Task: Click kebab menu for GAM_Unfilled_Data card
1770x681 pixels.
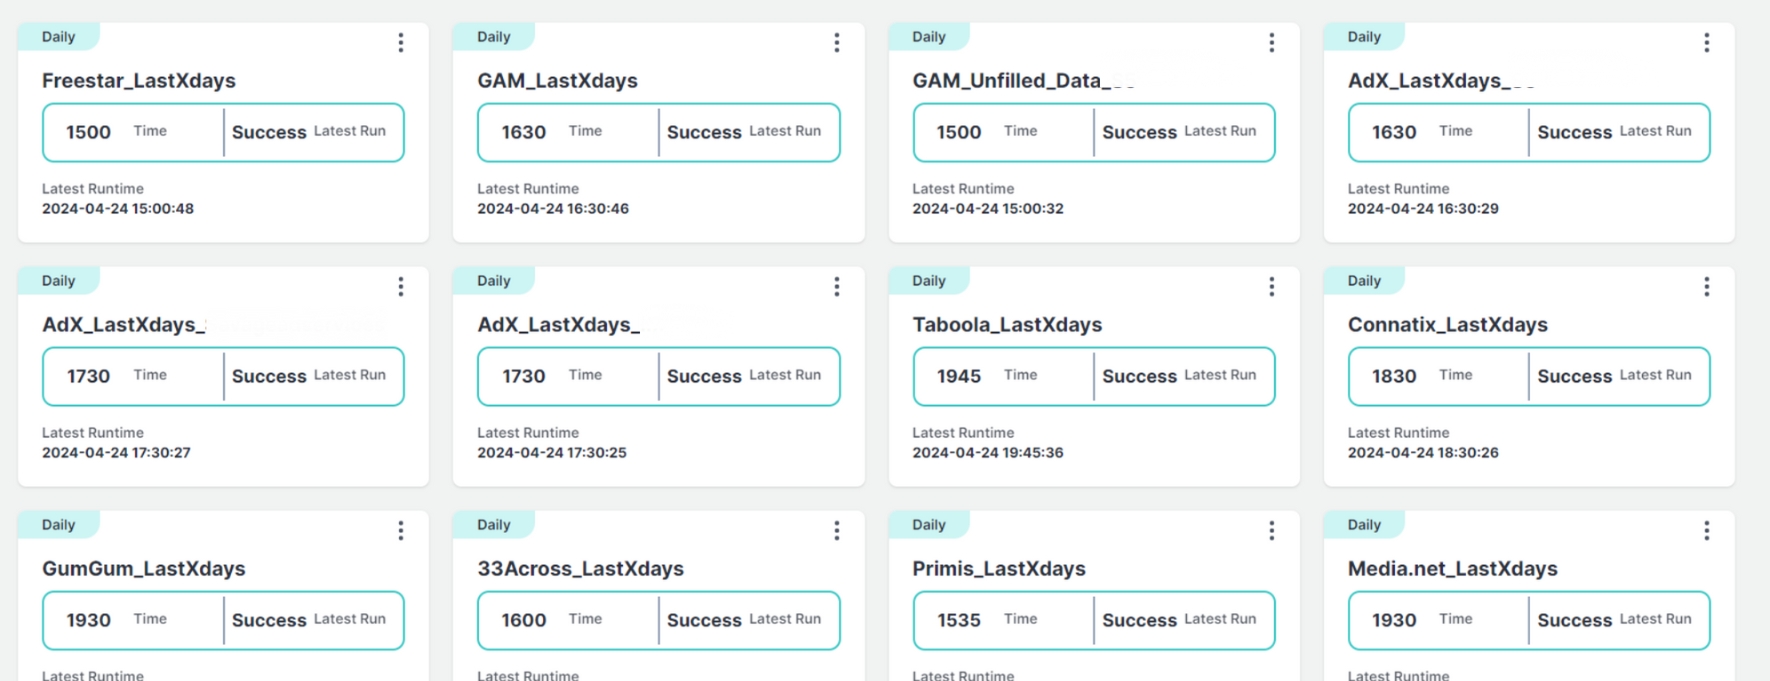Action: (x=1271, y=42)
